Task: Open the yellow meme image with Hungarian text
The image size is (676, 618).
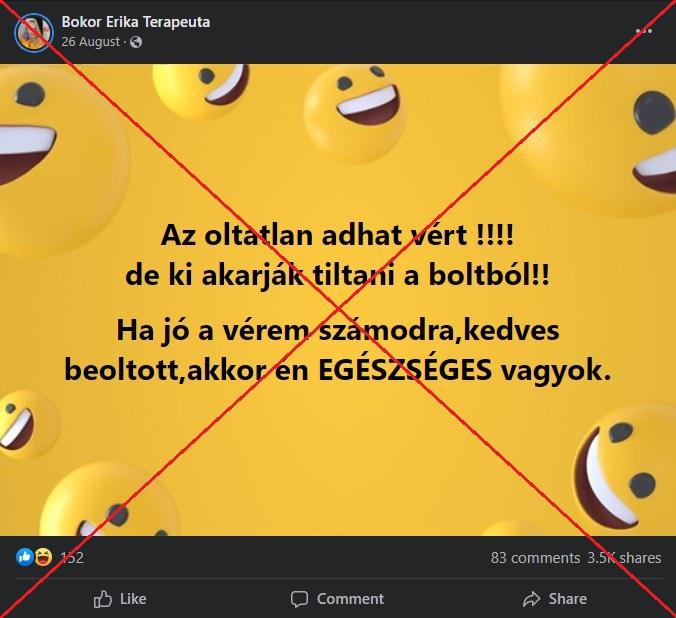Action: point(338,300)
